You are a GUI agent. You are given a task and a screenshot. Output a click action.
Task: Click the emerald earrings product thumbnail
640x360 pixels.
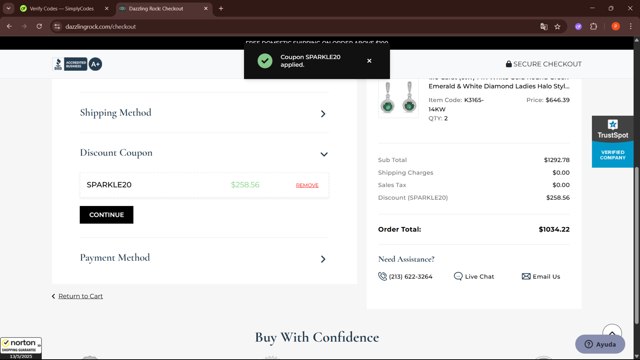pyautogui.click(x=398, y=98)
